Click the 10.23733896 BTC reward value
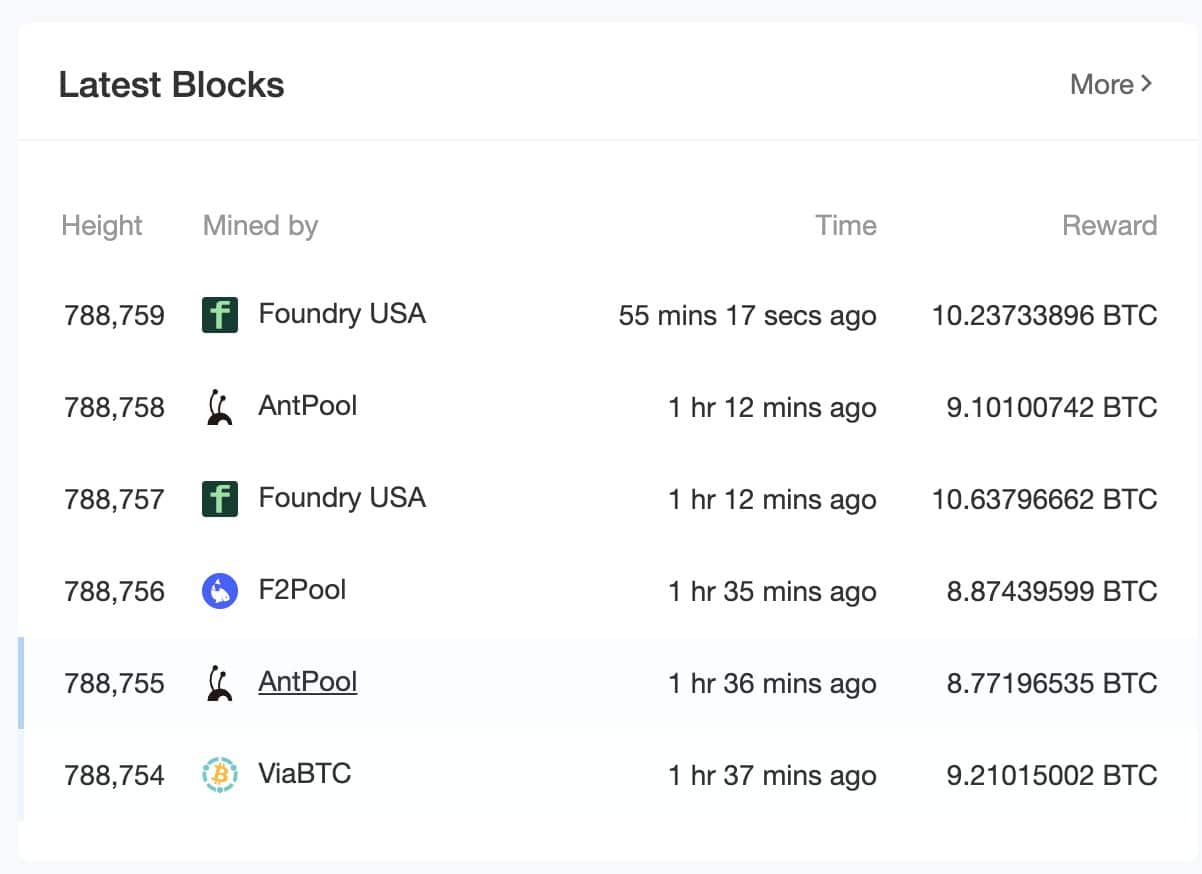The height and width of the screenshot is (874, 1202). tap(1044, 316)
